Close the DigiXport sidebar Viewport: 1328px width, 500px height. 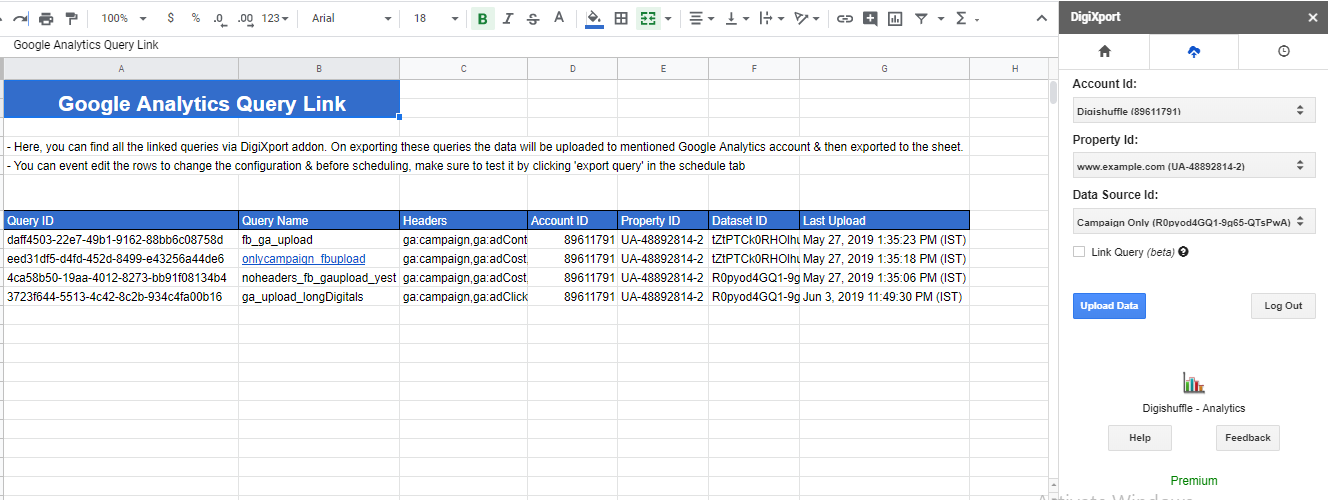[x=1313, y=17]
